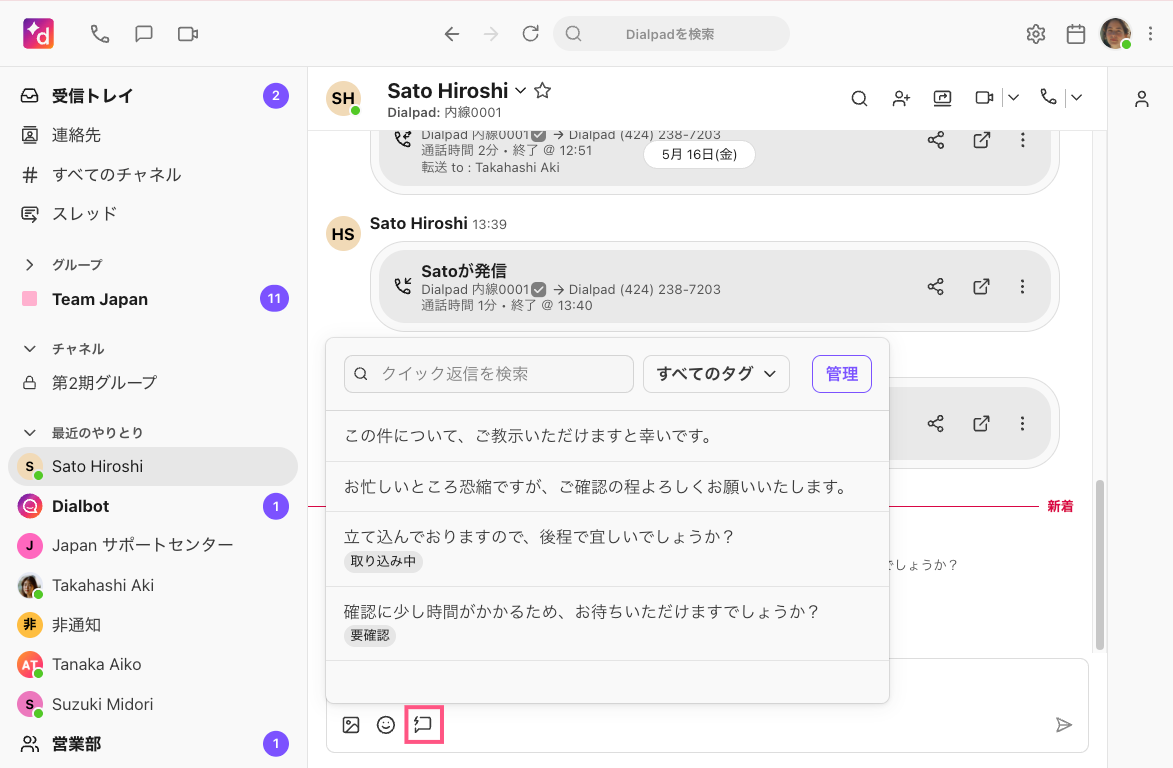The image size is (1173, 768).
Task: Open スレッド threads
Action: (x=153, y=214)
